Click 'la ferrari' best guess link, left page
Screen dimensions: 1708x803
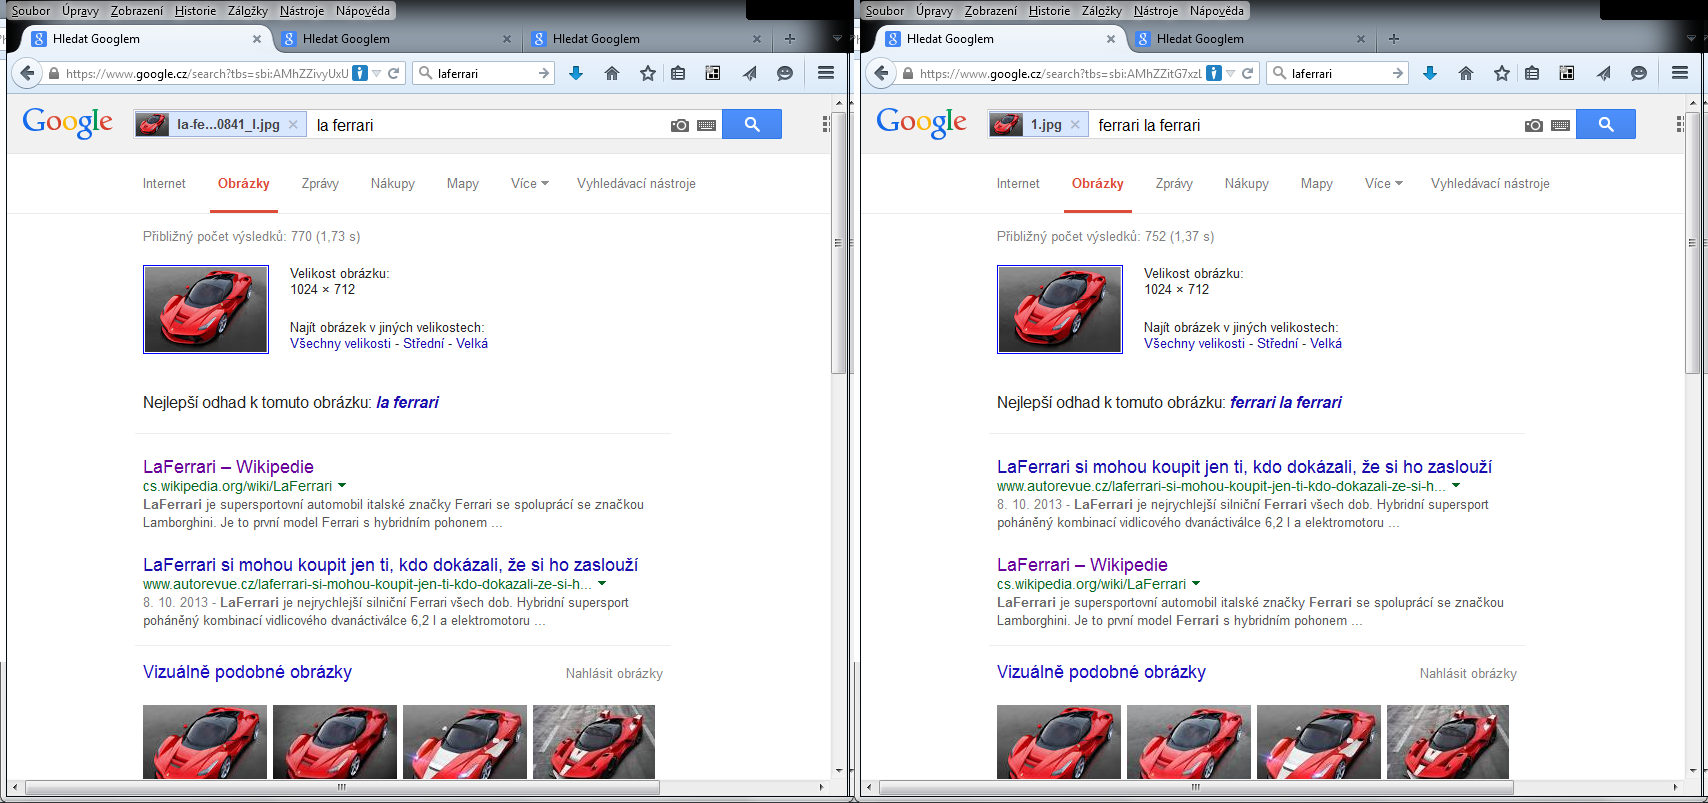(407, 402)
